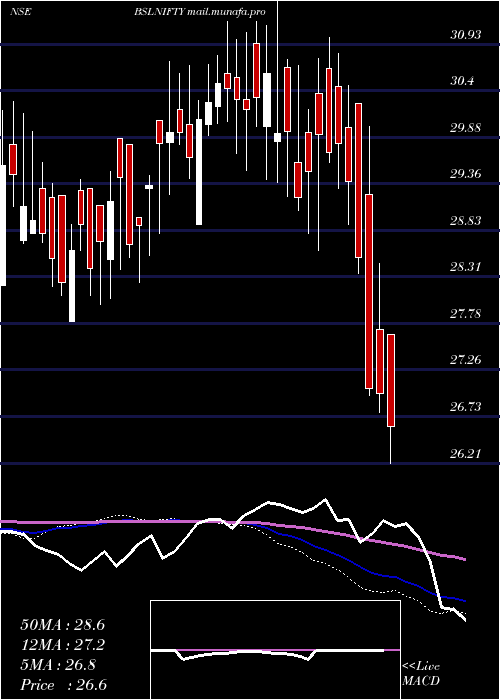Select the 30.93 price level label

pos(466,34)
